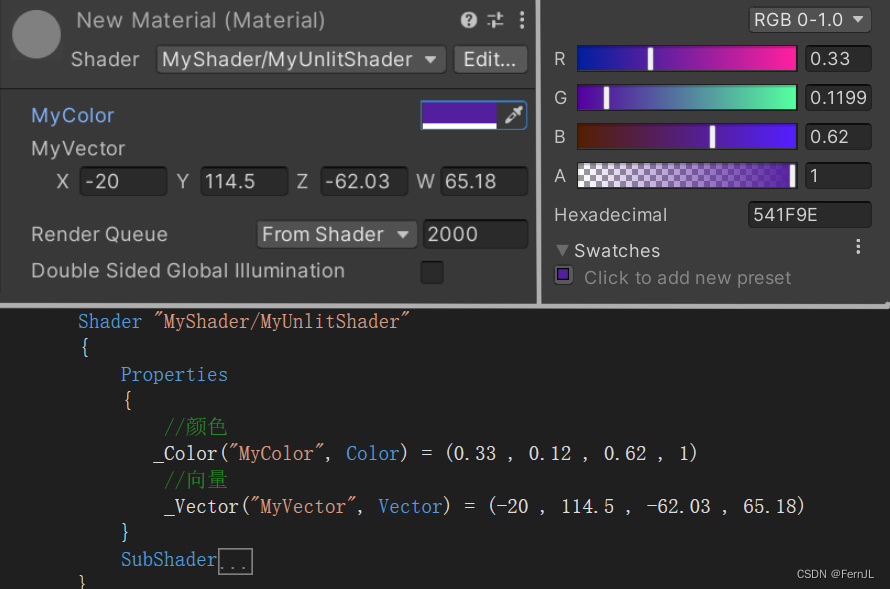Open the From Shader render queue dropdown
Viewport: 890px width, 589px height.
(337, 234)
